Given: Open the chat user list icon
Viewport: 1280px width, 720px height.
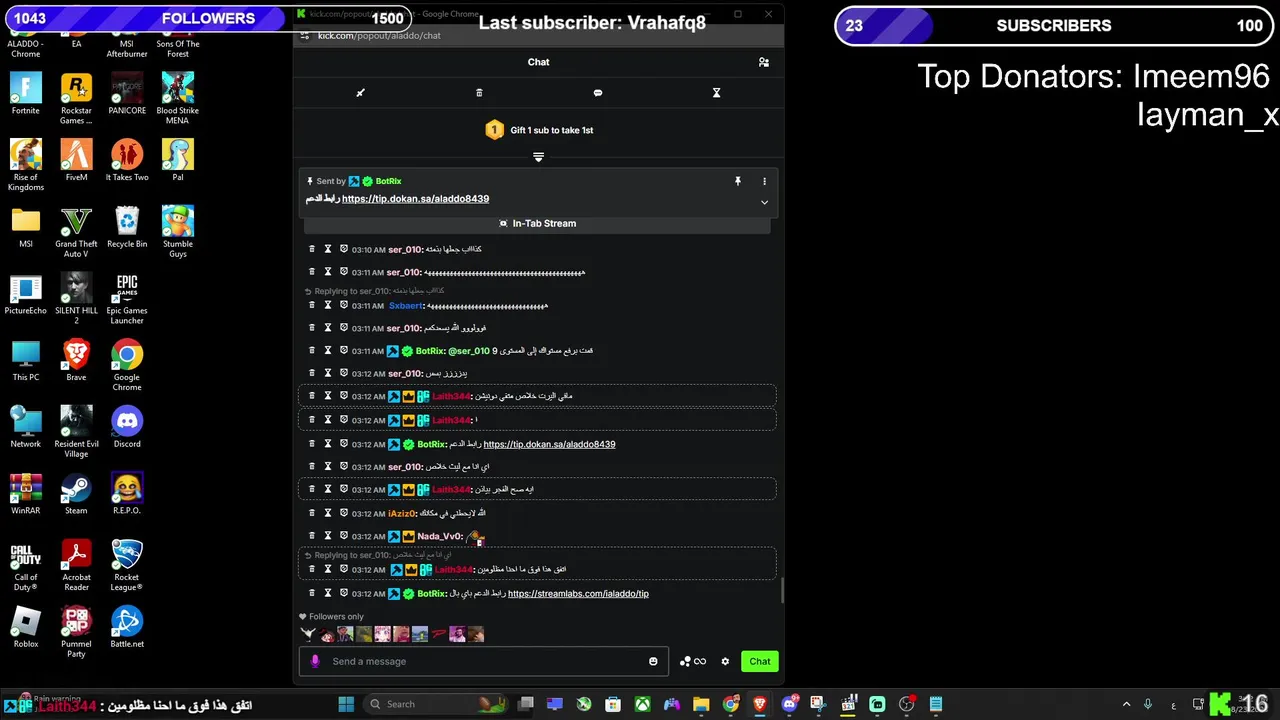Looking at the screenshot, I should [764, 62].
